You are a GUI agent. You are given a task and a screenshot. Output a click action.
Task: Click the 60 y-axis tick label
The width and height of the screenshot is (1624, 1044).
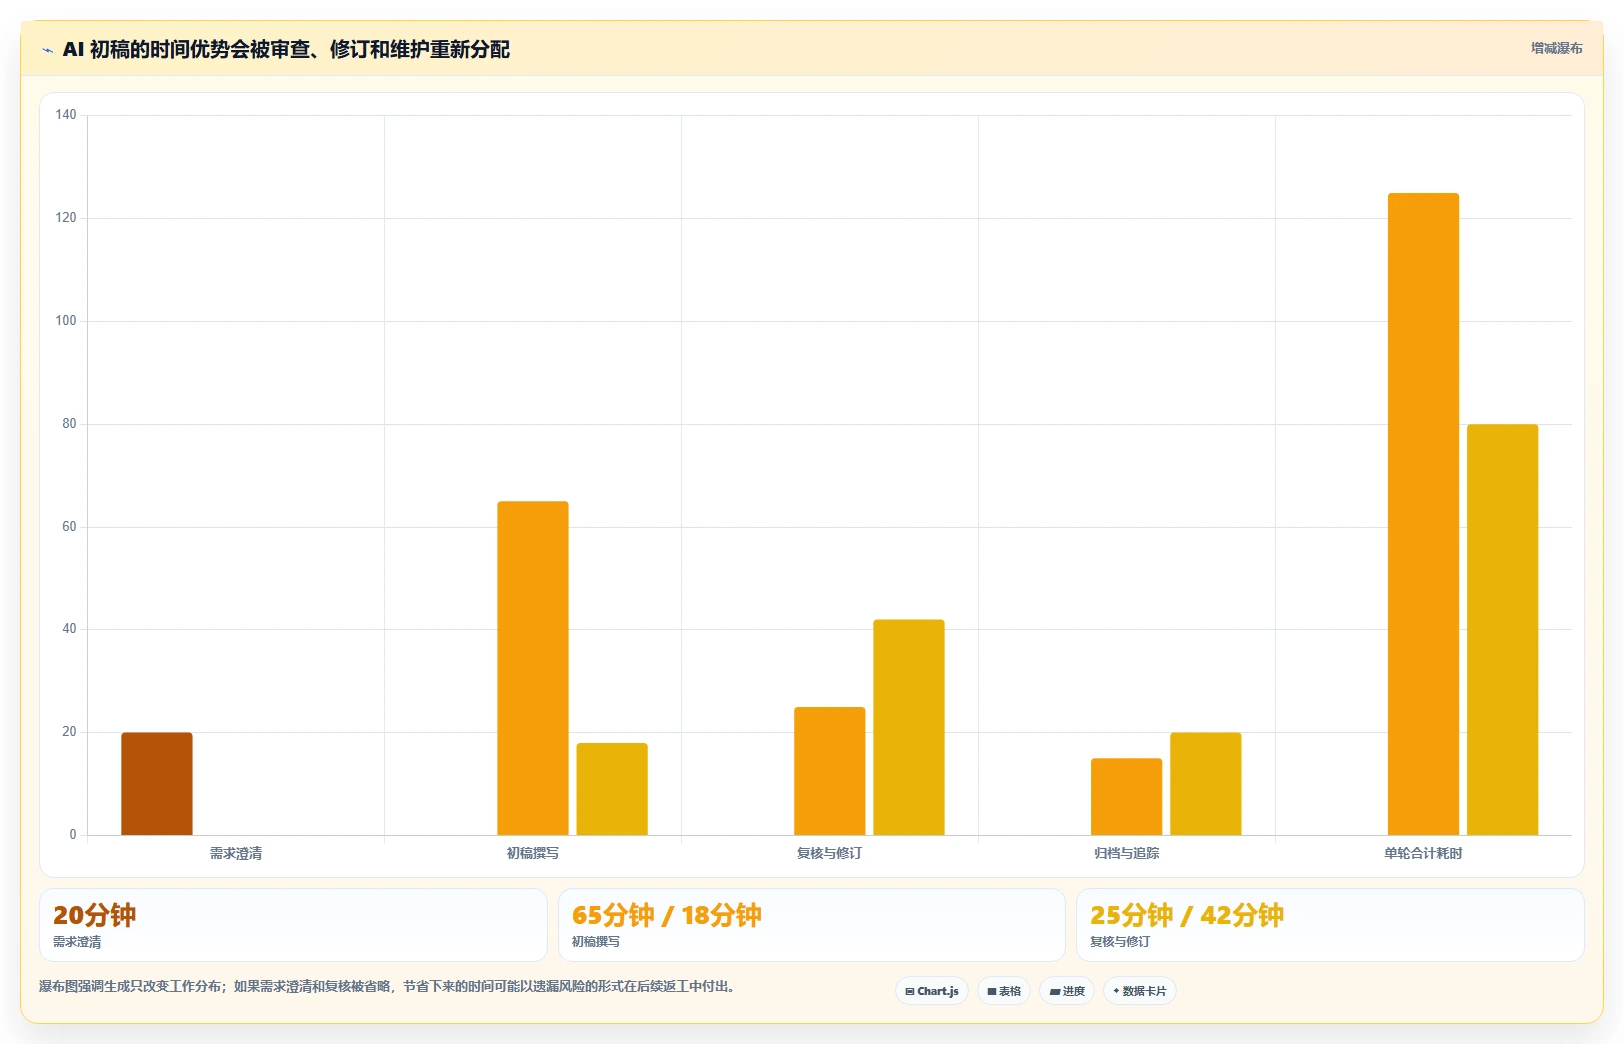tap(69, 527)
